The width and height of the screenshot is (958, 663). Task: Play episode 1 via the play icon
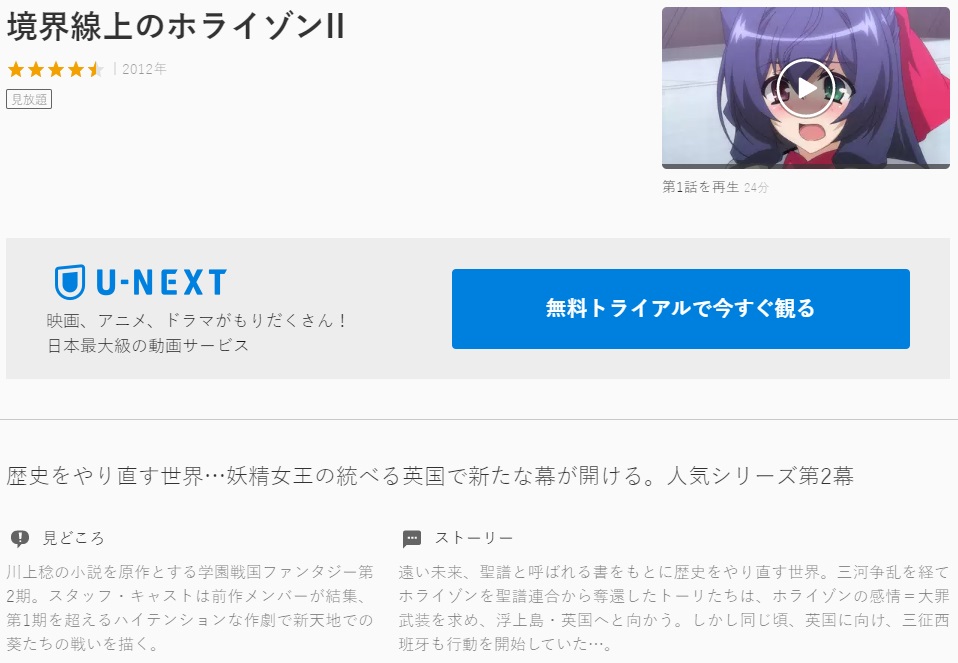click(x=806, y=88)
